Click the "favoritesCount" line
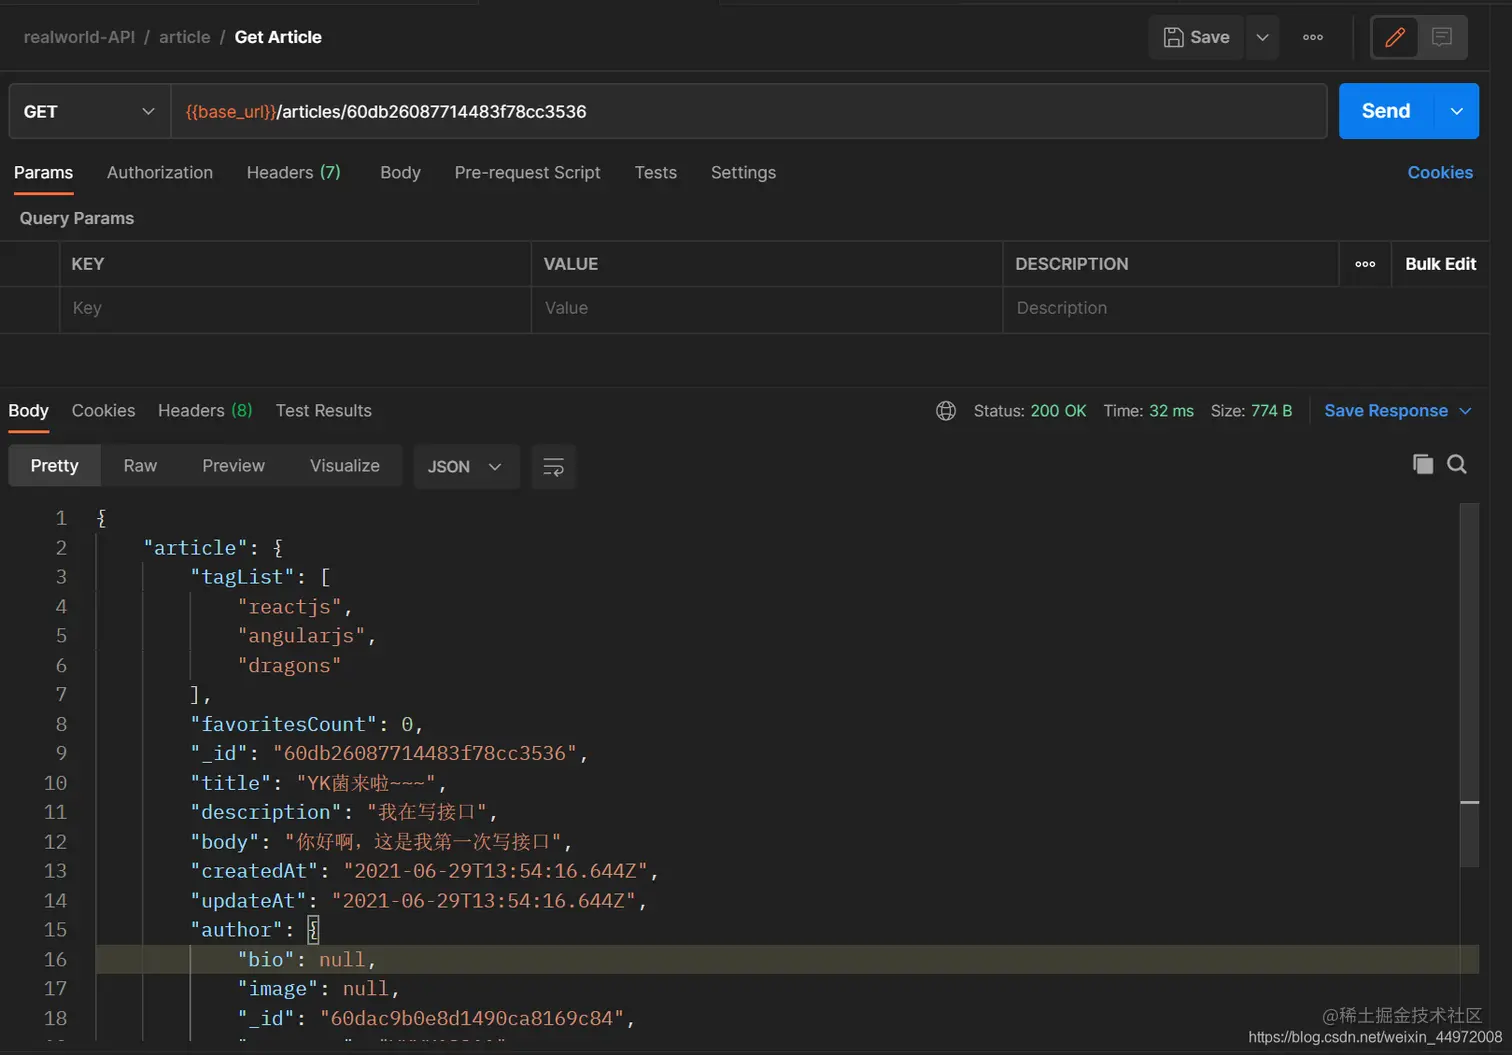 point(307,724)
